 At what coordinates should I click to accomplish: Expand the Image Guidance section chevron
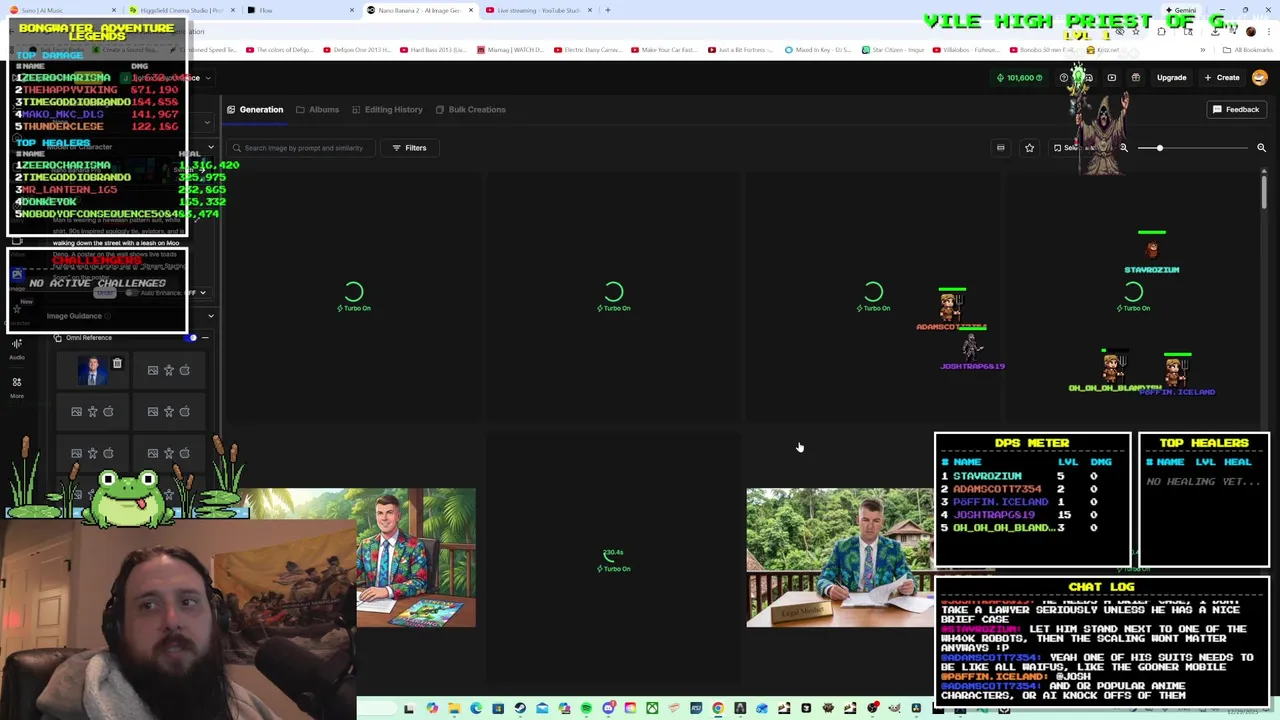(210, 316)
